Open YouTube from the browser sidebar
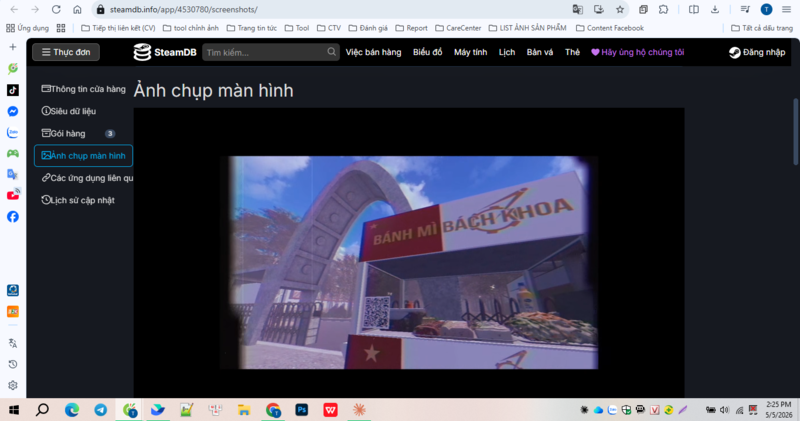This screenshot has height=421, width=800. pos(13,195)
